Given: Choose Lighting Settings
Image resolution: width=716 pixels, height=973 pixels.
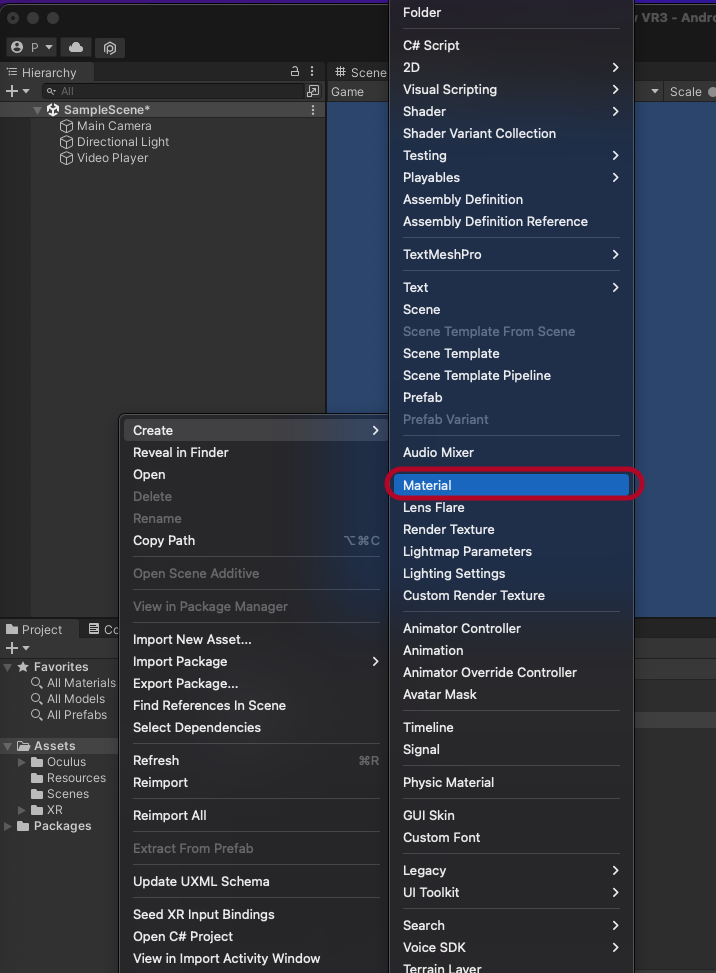Looking at the screenshot, I should click(x=511, y=573).
